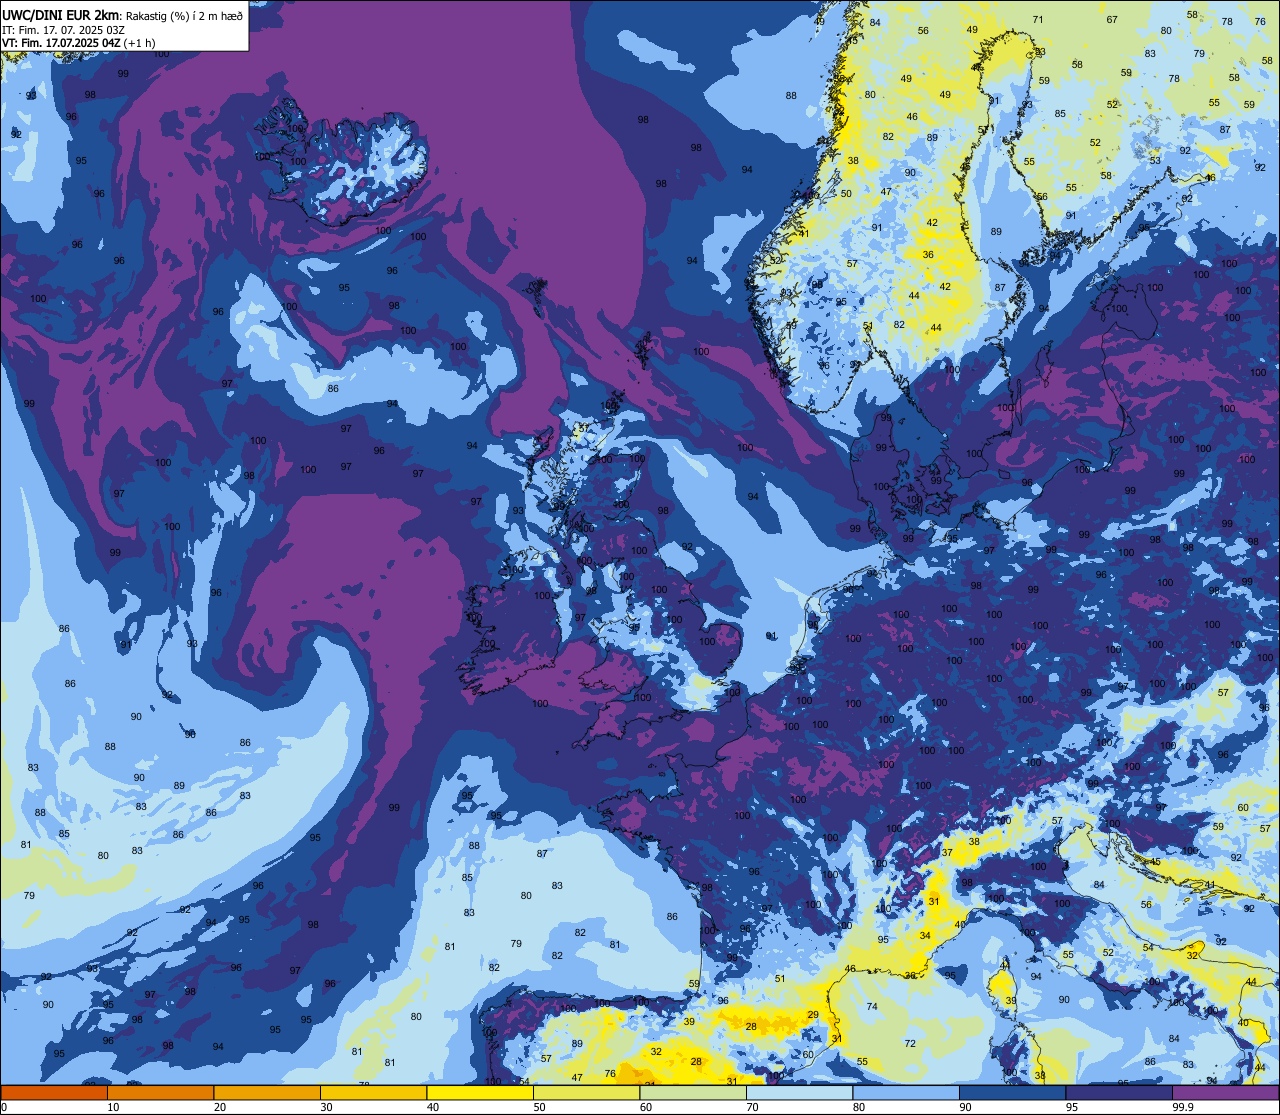
Task: Click the legend tick label '60'
Action: (x=645, y=1107)
